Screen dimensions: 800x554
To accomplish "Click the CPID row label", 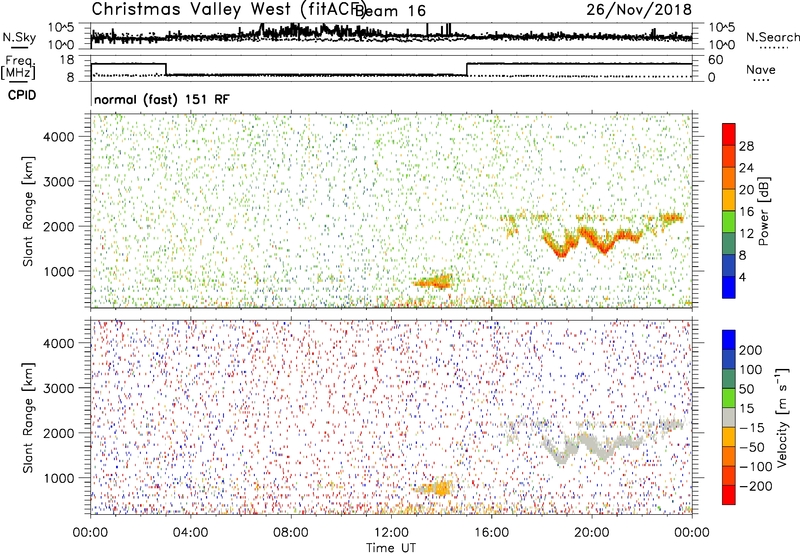I will [x=22, y=95].
